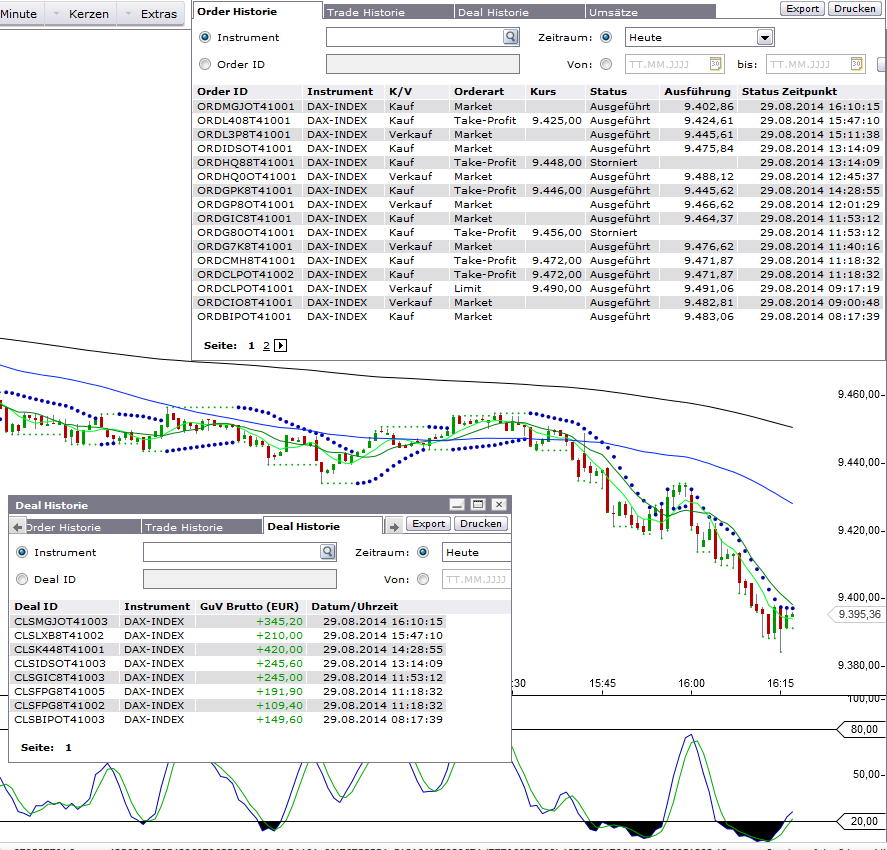
Task: Select Zeitraum radio in Order Historie
Action: [606, 37]
